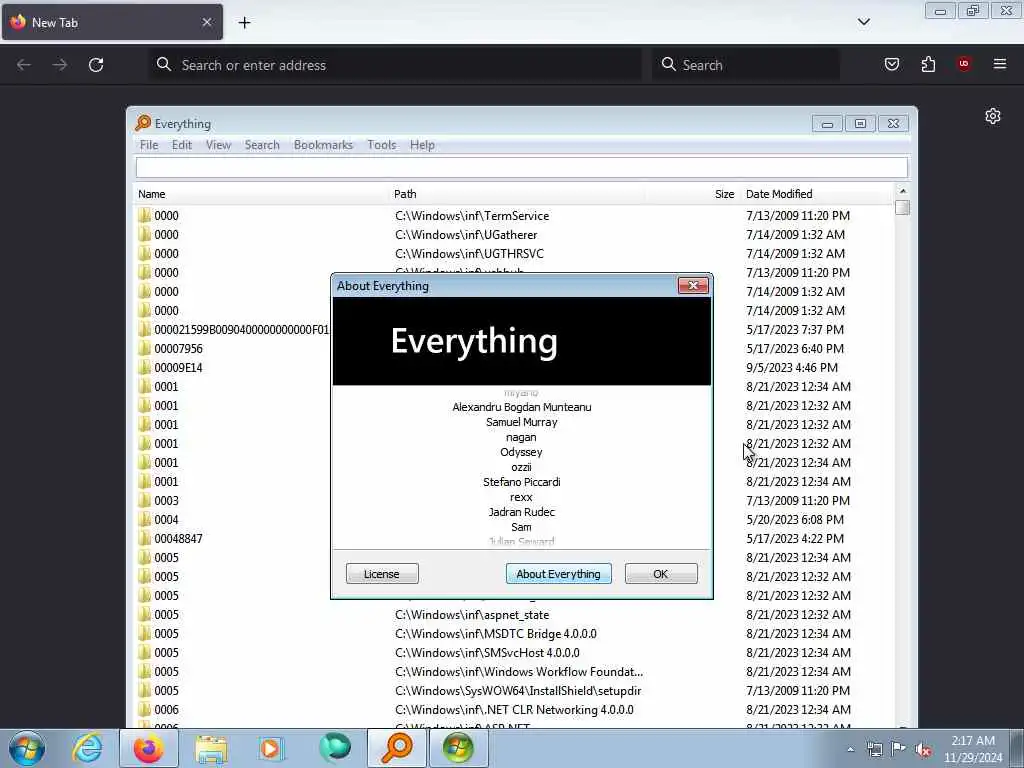Viewport: 1024px width, 768px height.
Task: Click path C:\Windows\inf\UGTHRSVC
Action: (x=469, y=253)
